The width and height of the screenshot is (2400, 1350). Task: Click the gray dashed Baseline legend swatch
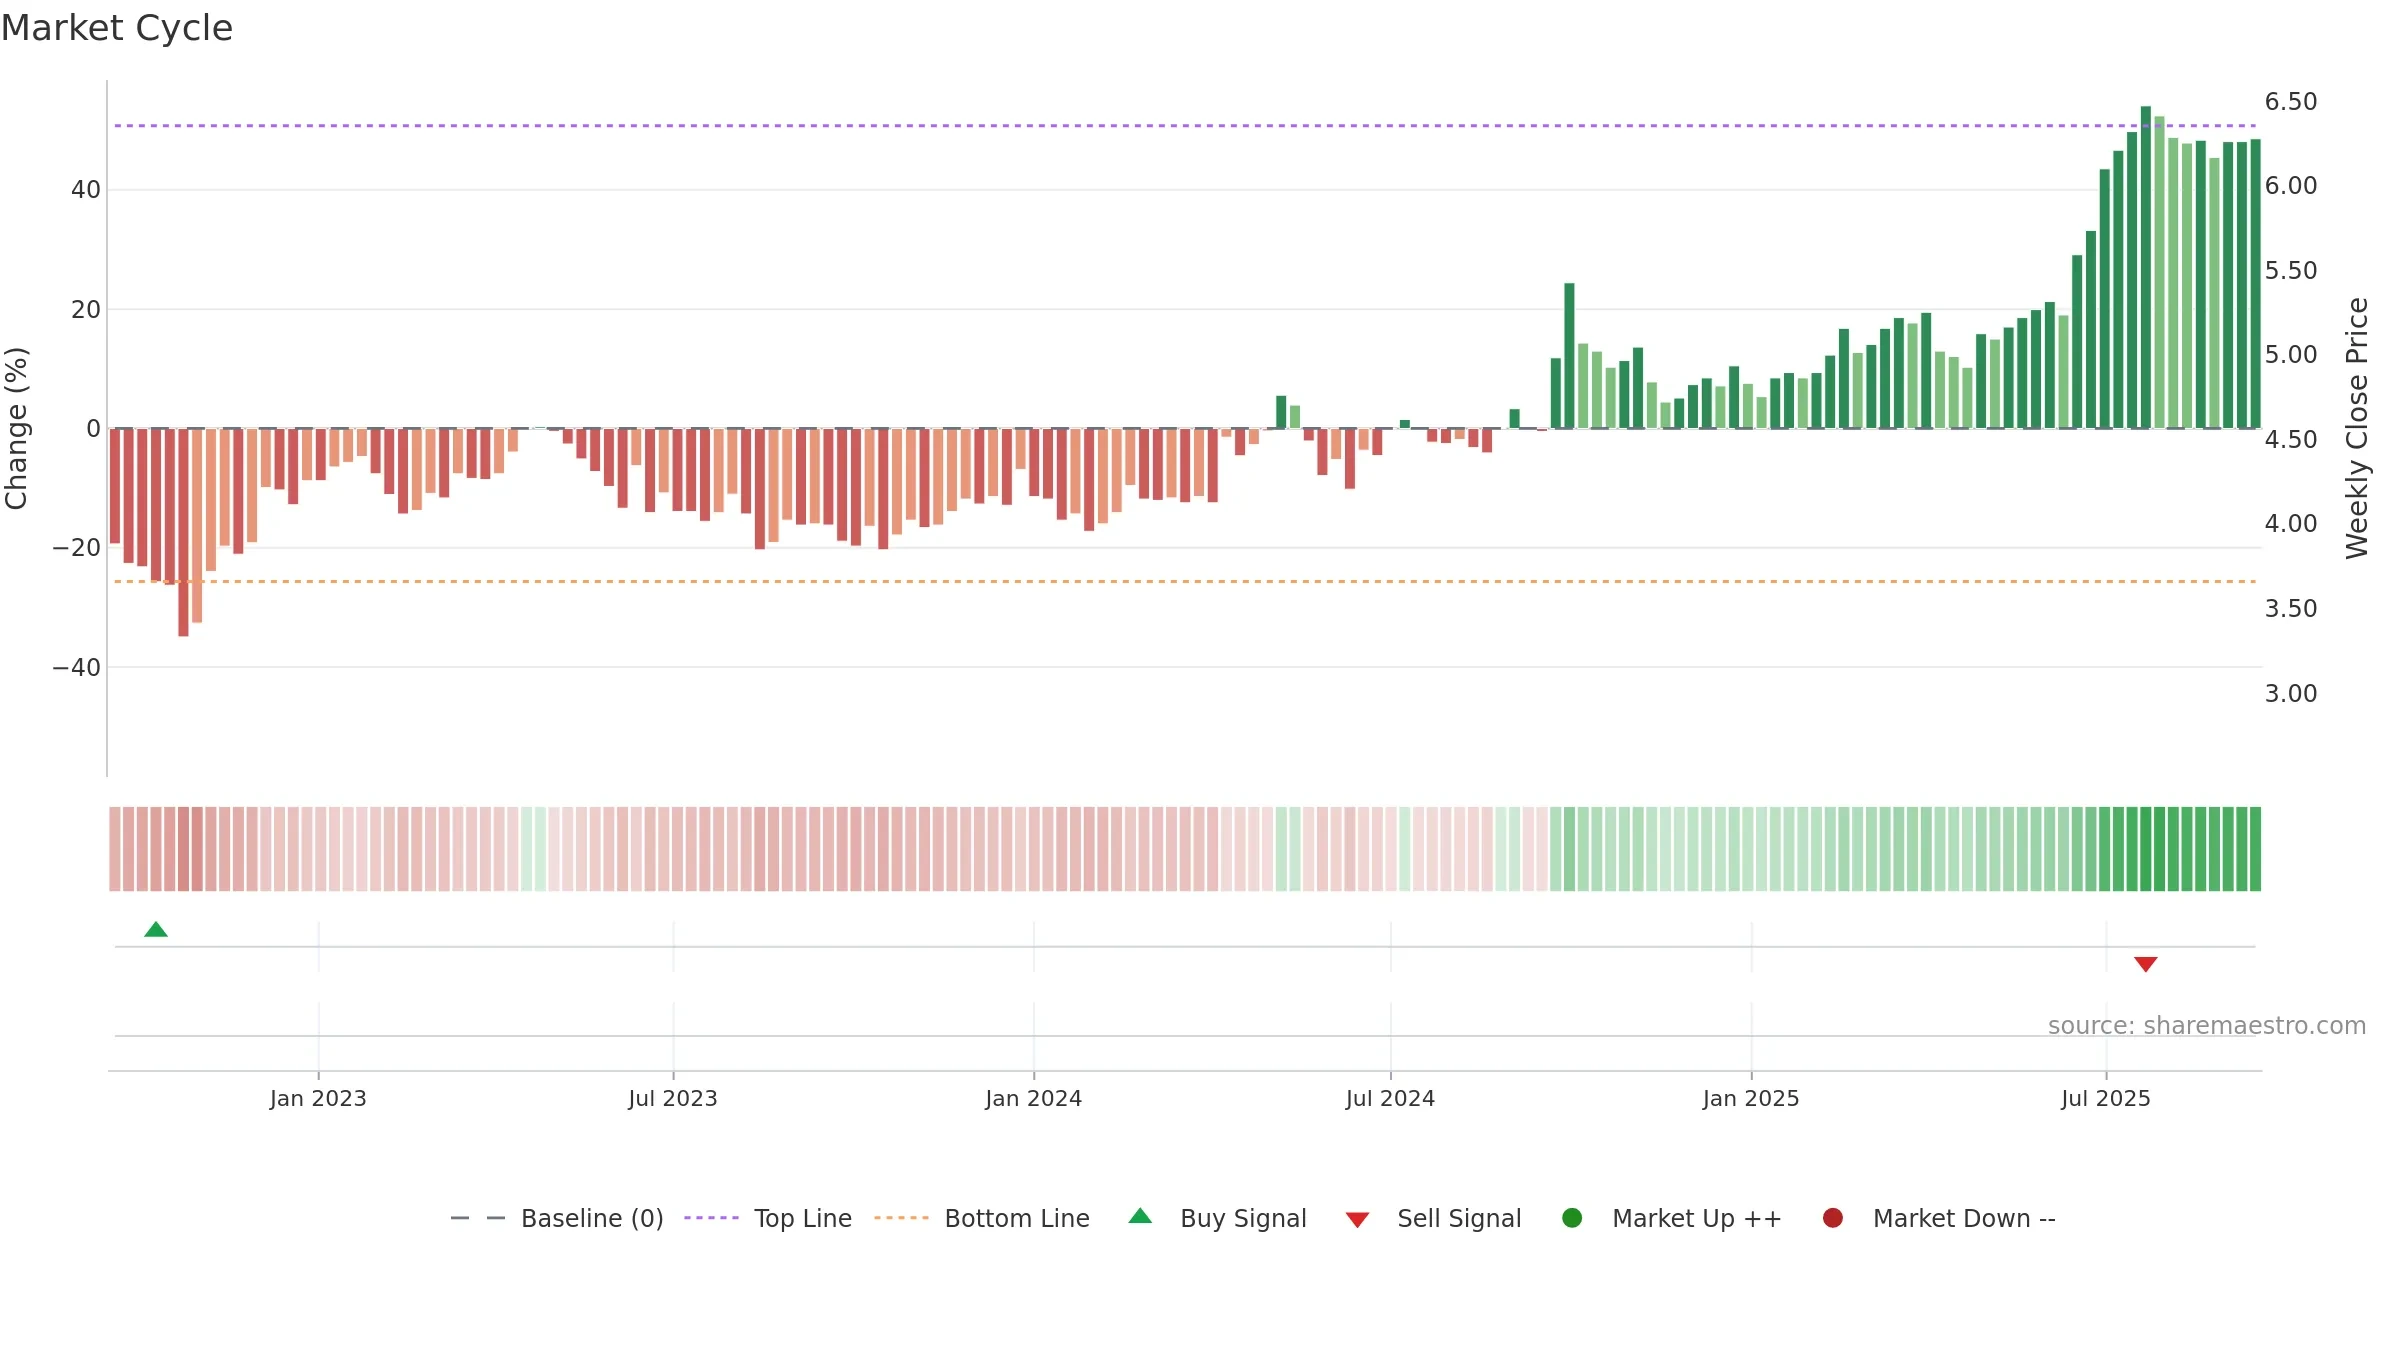(x=478, y=1218)
